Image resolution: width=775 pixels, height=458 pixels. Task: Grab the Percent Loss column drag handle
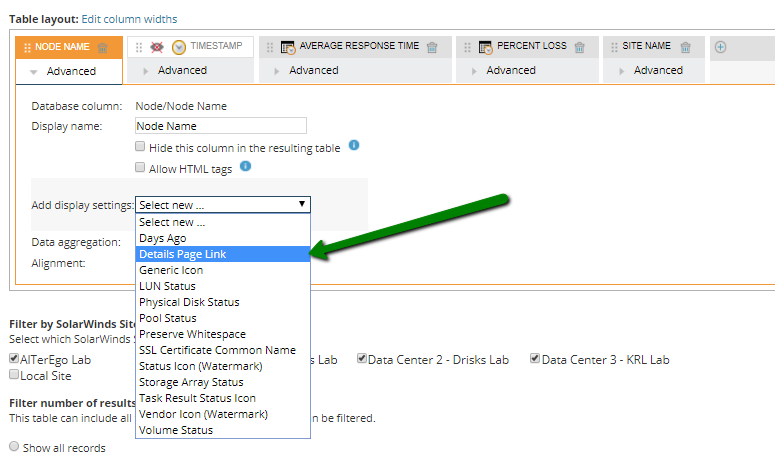[468, 47]
